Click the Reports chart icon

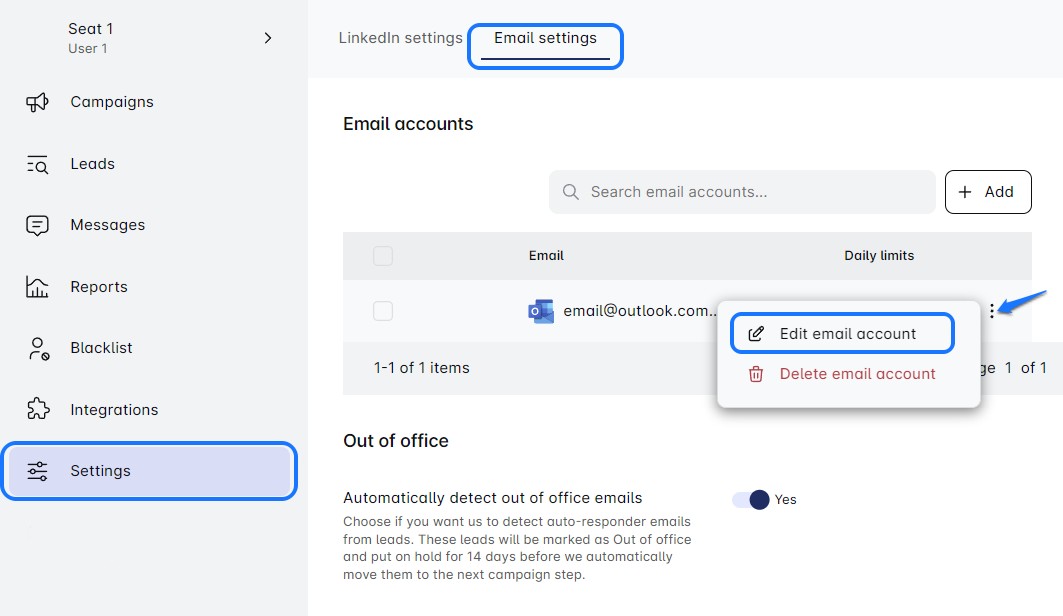pos(37,287)
